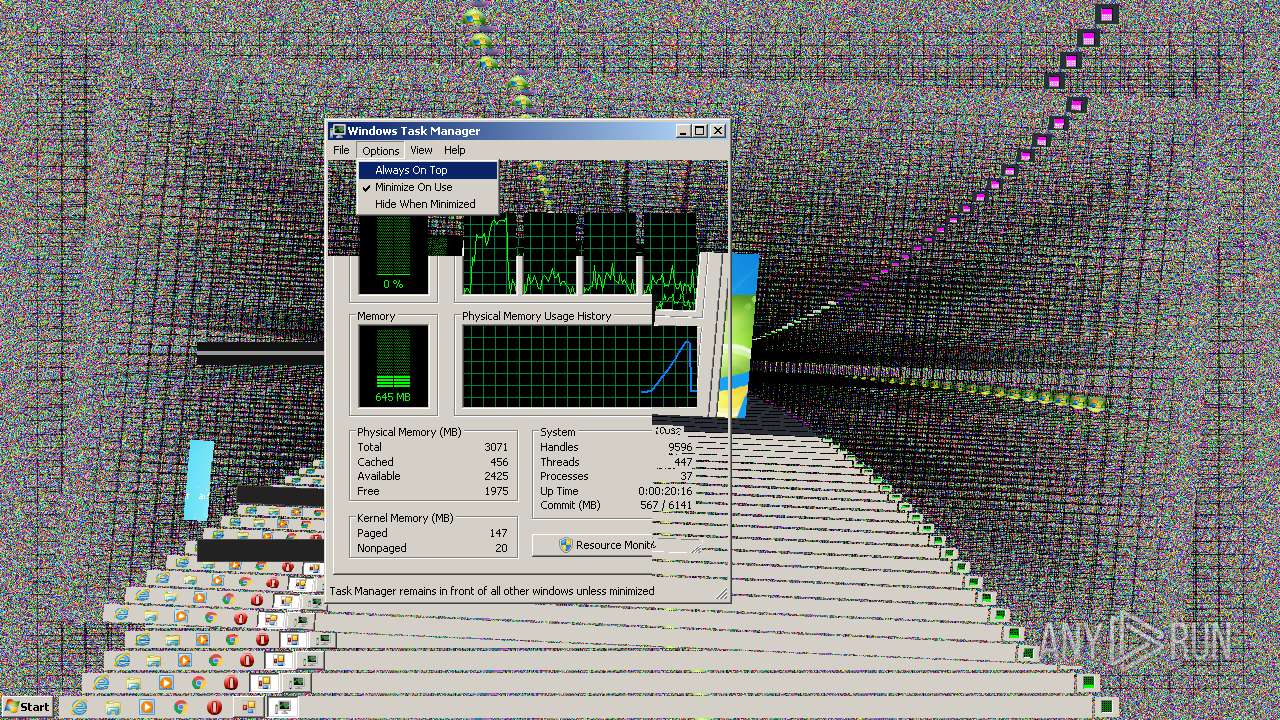Toggle the Always On Top option

click(x=428, y=170)
